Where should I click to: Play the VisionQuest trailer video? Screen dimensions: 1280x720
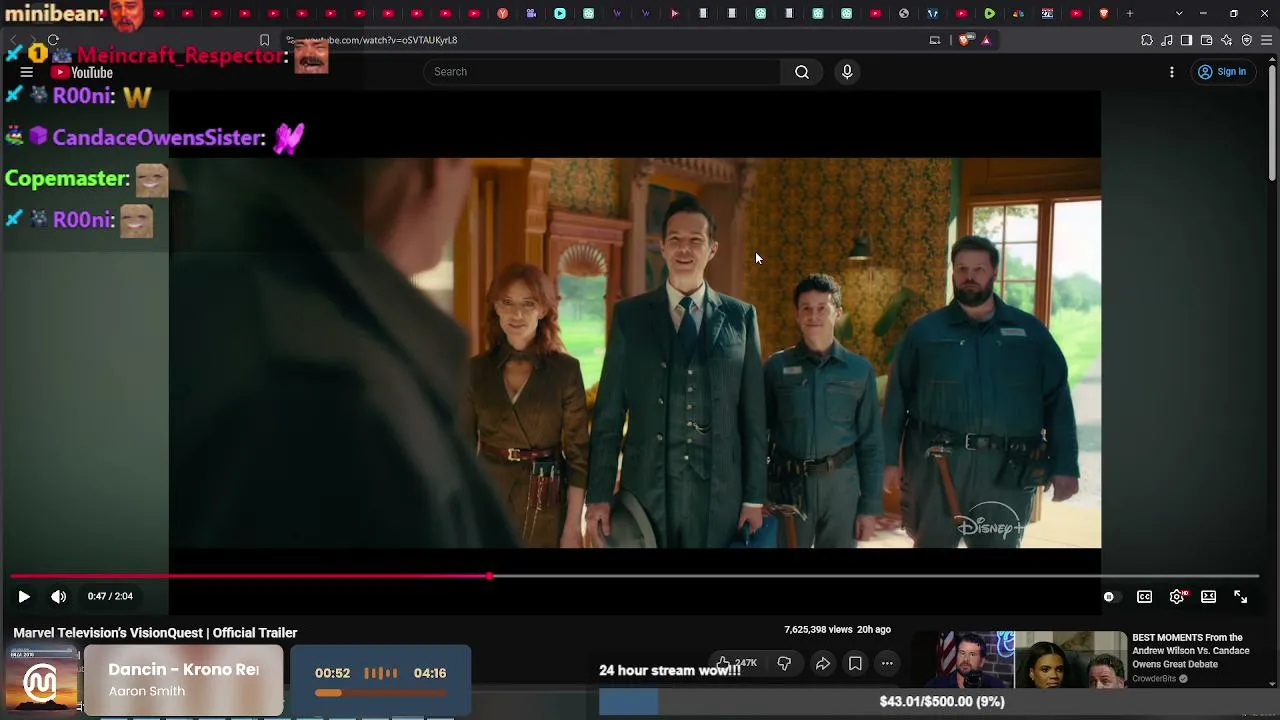(24, 597)
